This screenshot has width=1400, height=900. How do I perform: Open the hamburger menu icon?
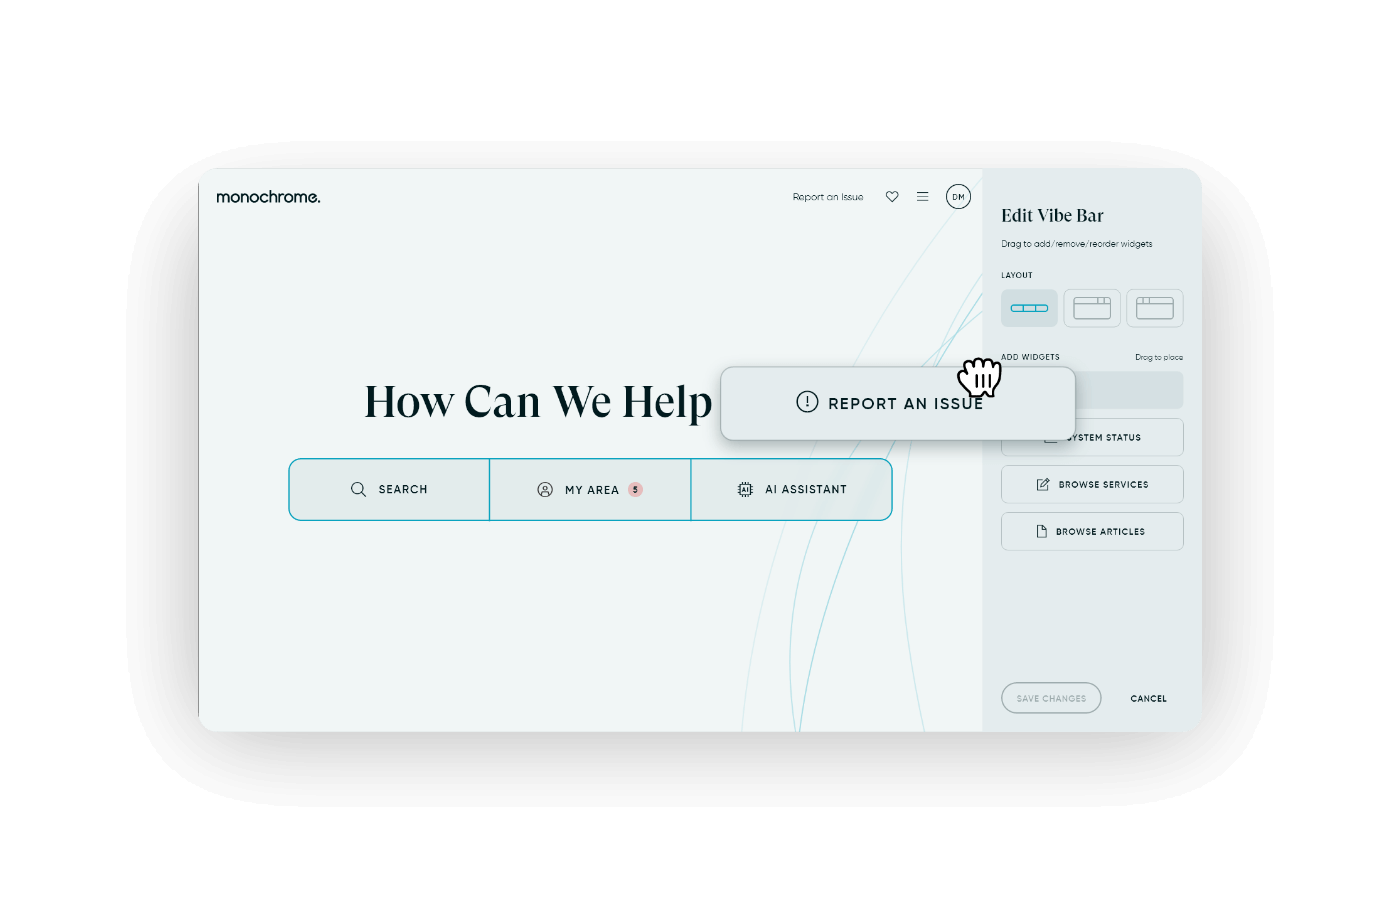pos(922,197)
